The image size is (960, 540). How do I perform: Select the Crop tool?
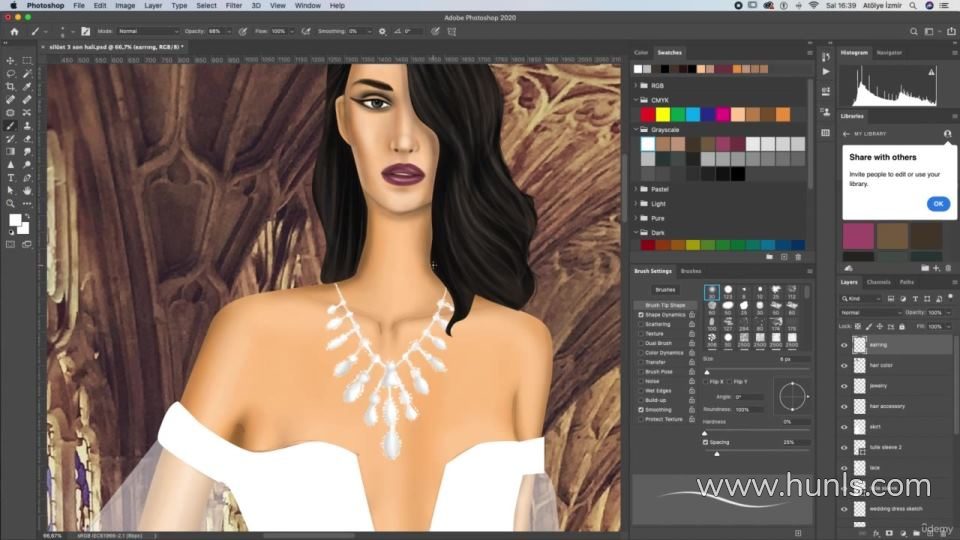coord(11,87)
